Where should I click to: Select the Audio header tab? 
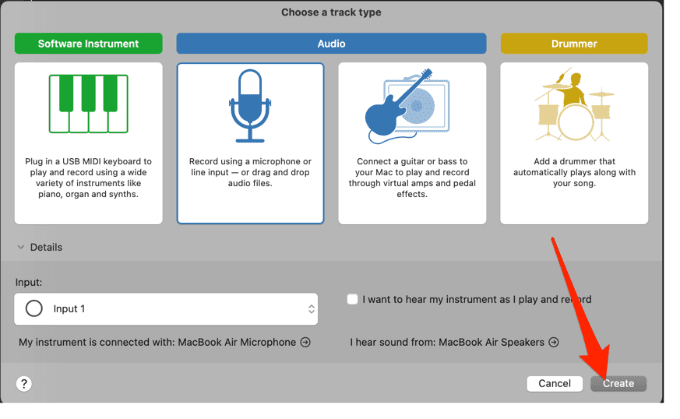tap(331, 44)
